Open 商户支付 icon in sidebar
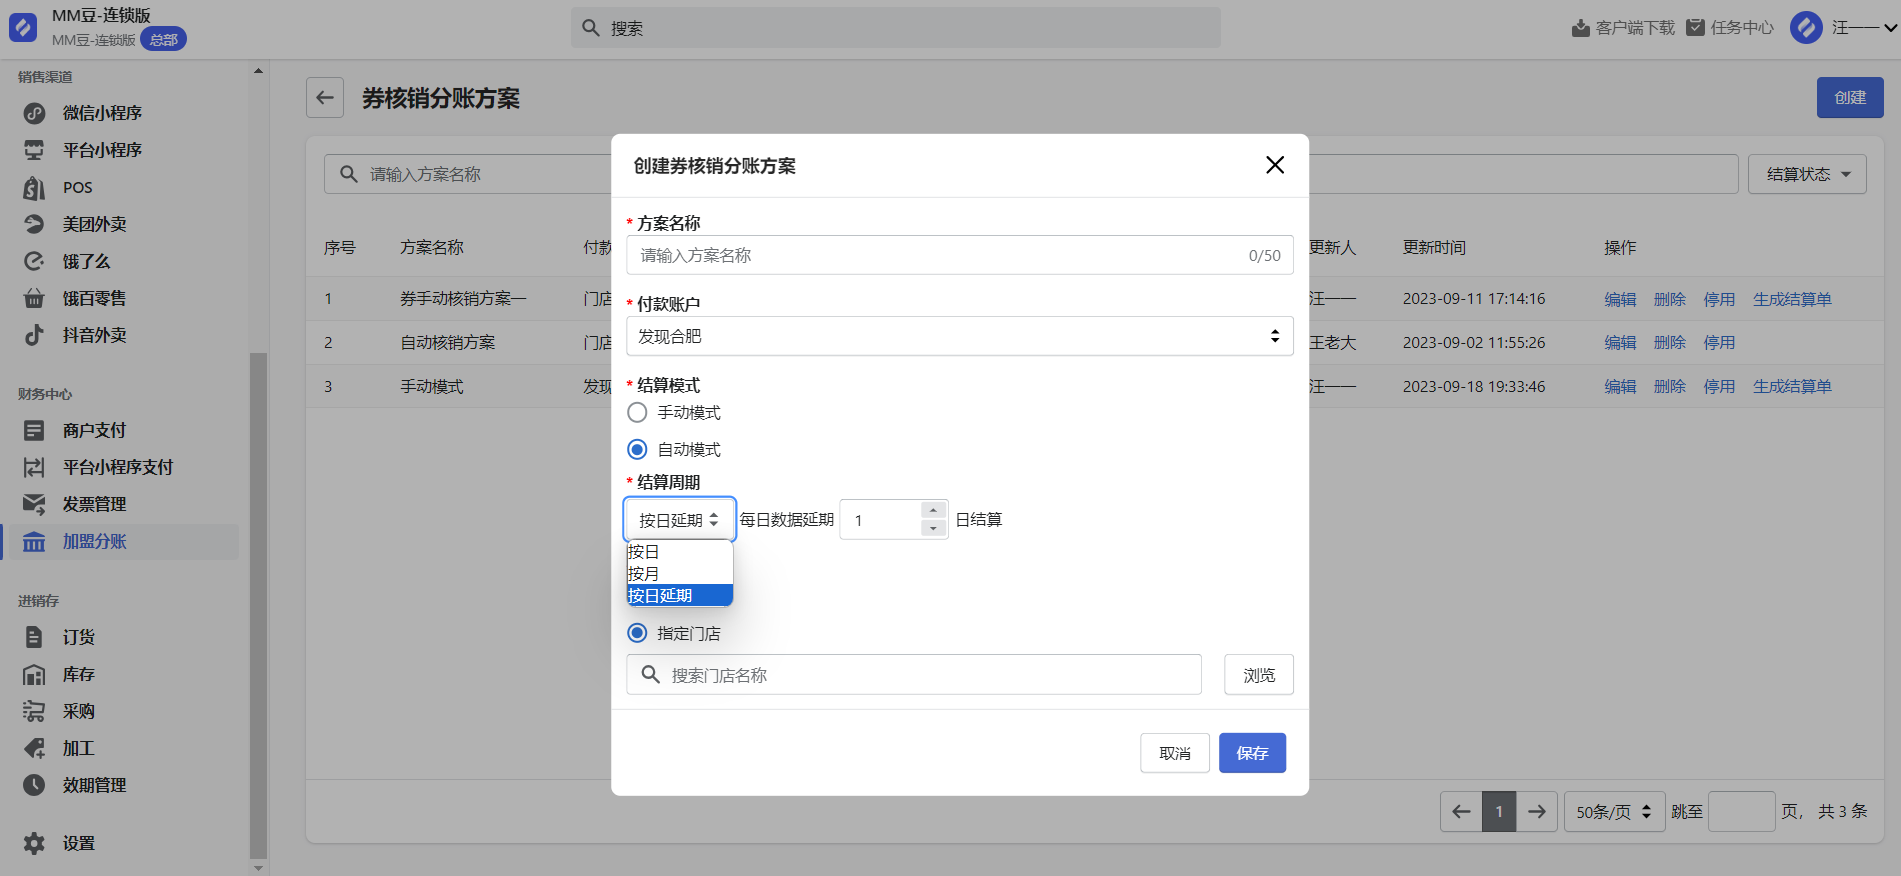The width and height of the screenshot is (1901, 876). click(34, 430)
